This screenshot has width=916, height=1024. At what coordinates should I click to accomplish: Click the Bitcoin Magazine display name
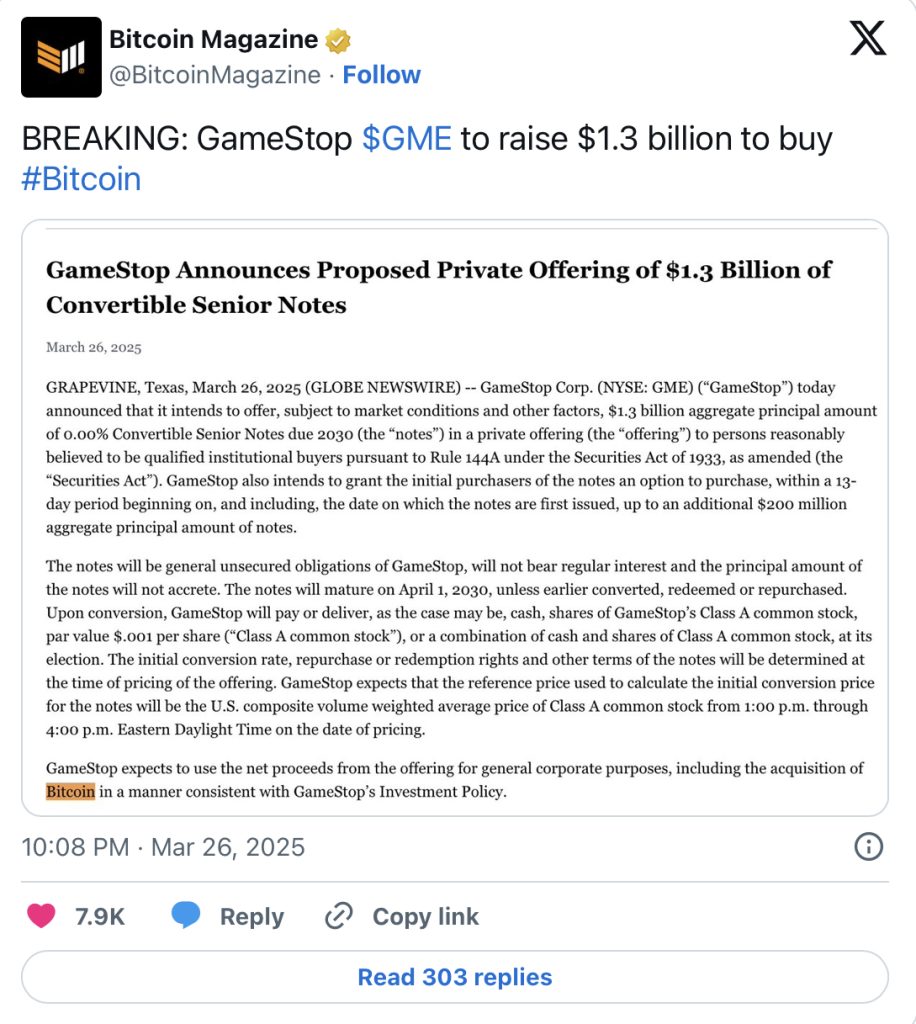pos(213,39)
